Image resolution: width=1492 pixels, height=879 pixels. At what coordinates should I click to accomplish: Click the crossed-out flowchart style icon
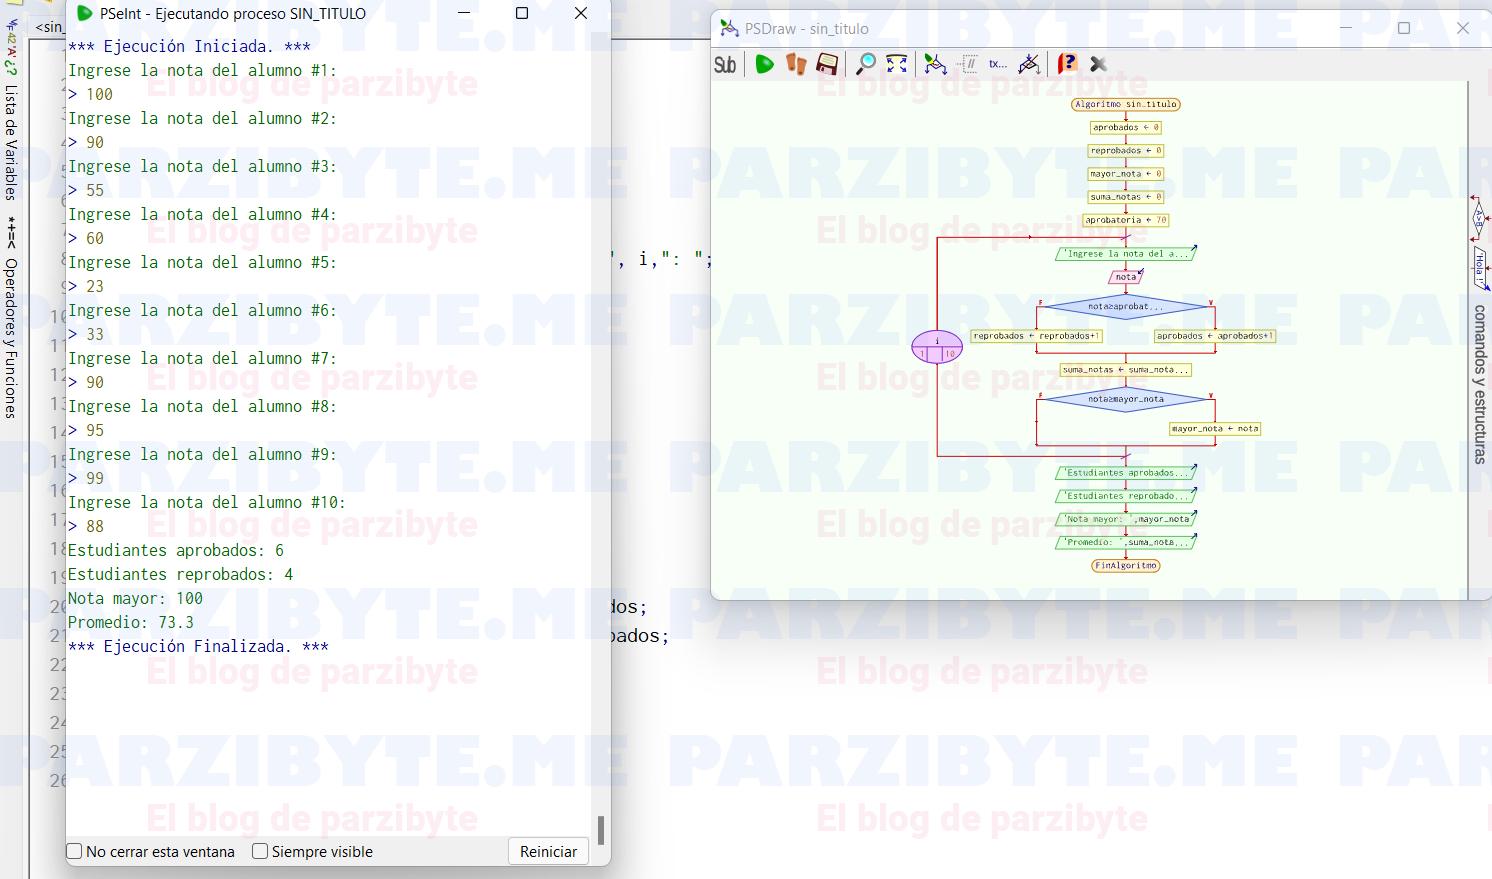1029,65
